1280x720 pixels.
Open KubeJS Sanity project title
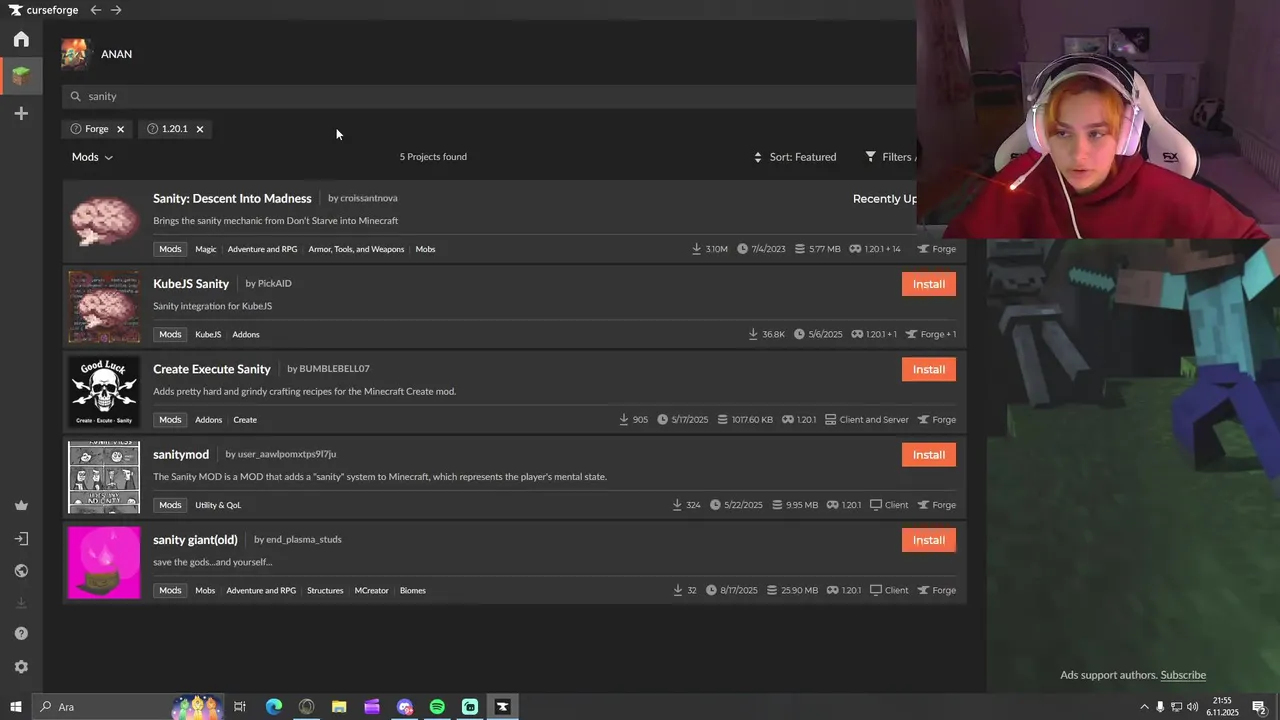click(x=191, y=284)
